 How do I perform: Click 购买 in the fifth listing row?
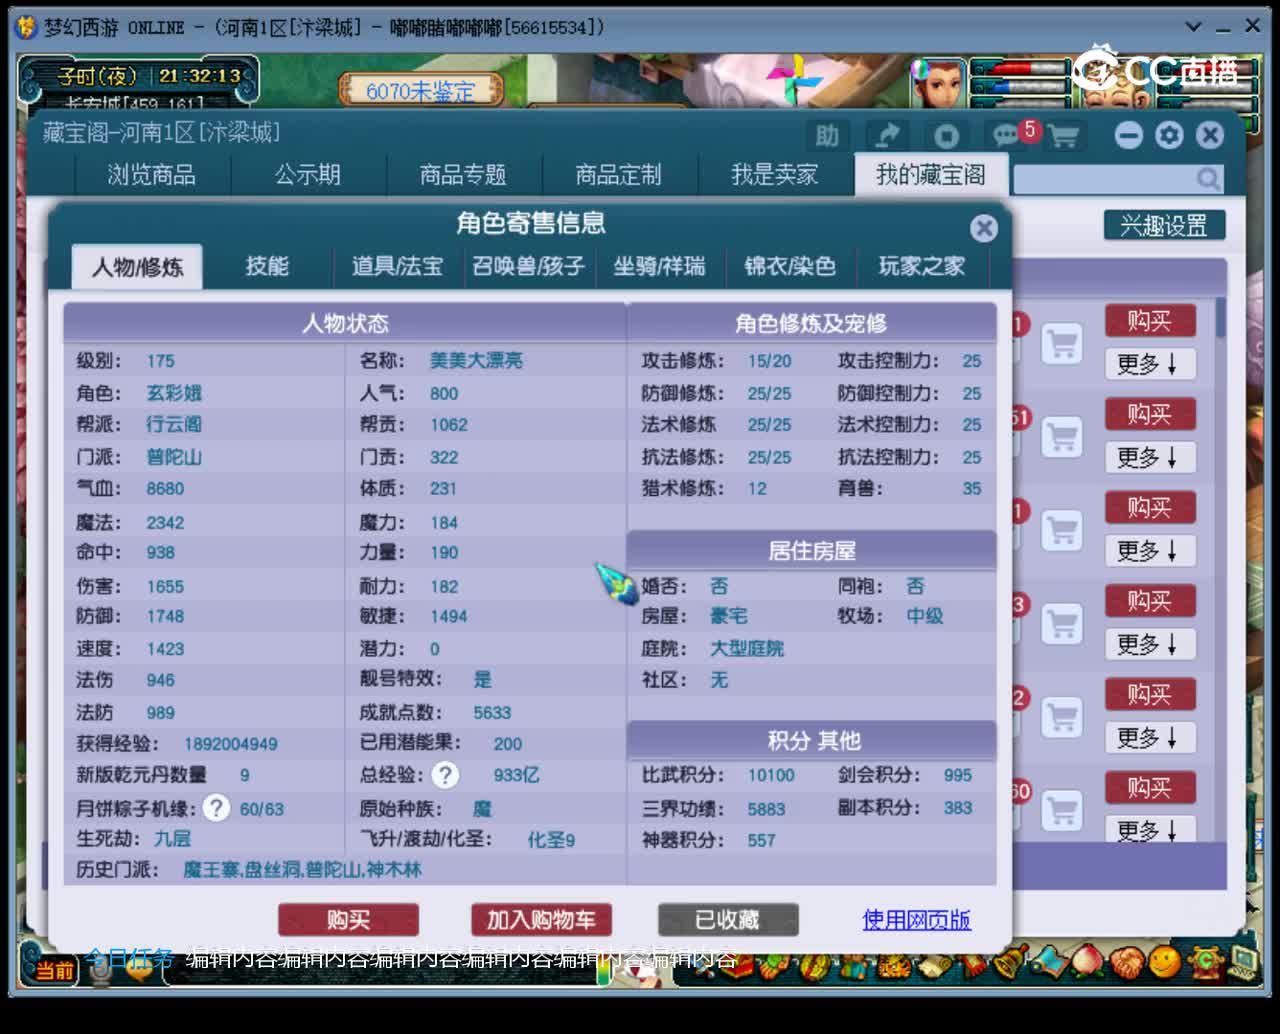click(x=1150, y=694)
